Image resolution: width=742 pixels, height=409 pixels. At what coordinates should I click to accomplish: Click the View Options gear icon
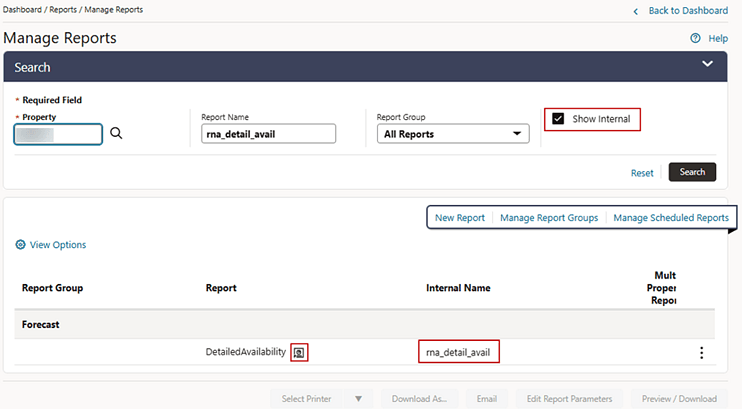[20, 245]
